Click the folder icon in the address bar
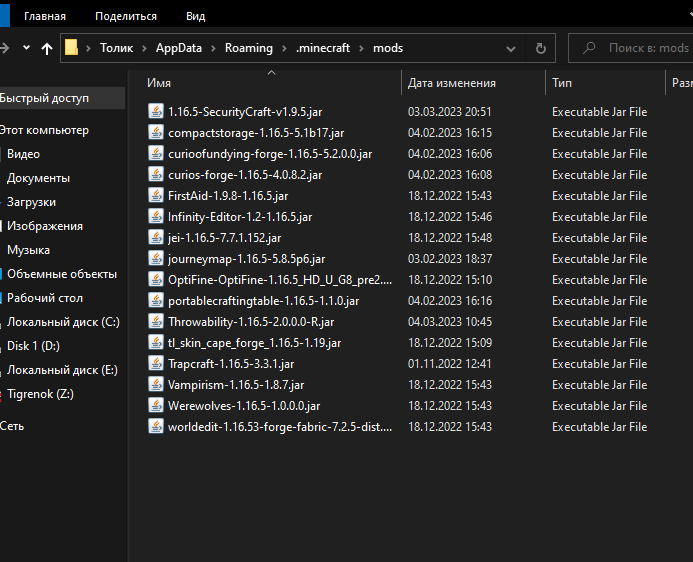693x562 pixels. 71,47
